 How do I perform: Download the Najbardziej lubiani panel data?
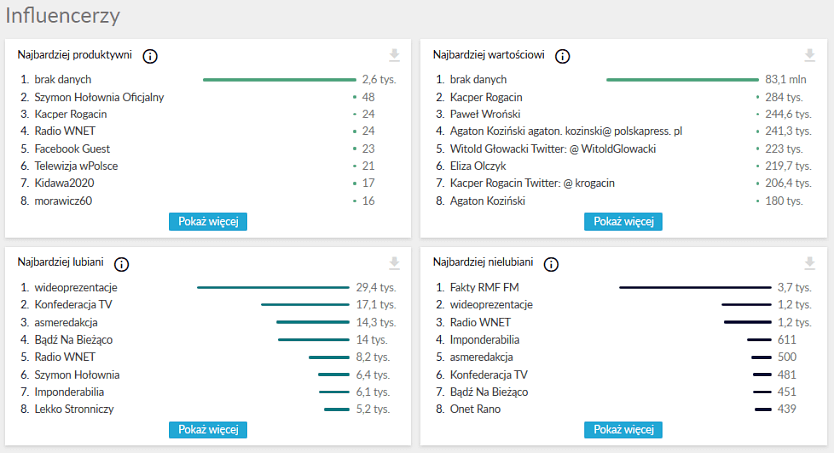point(394,264)
